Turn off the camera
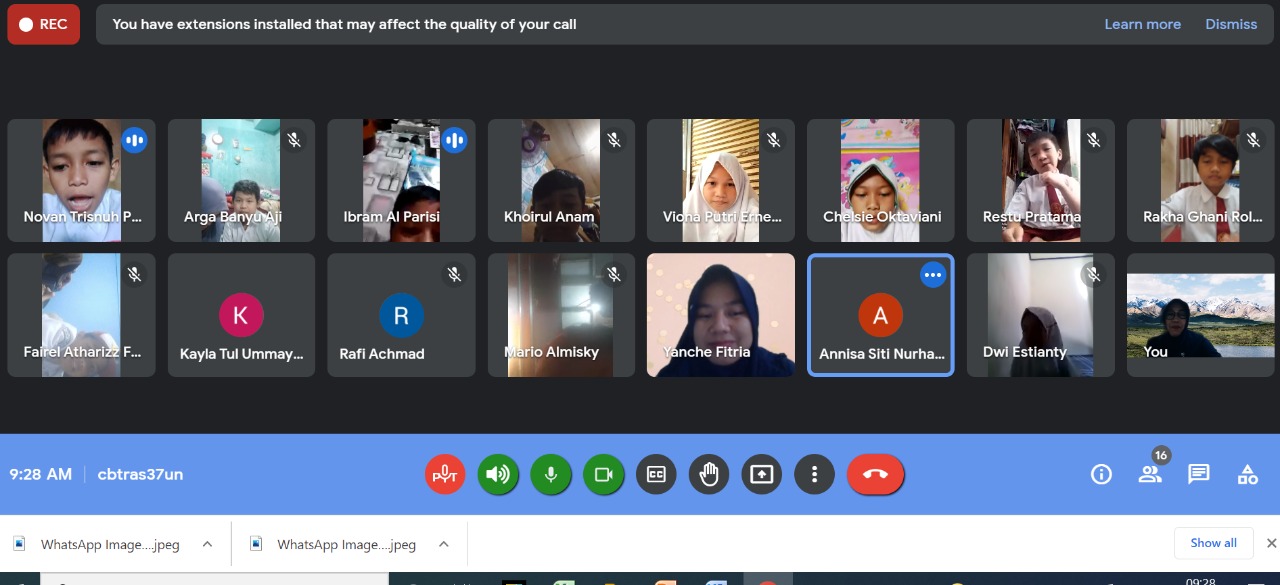 (604, 475)
